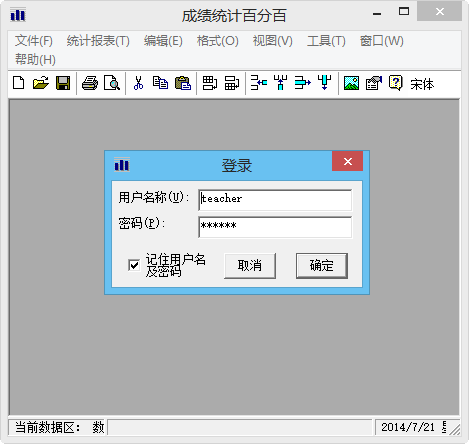Open the 工具(T) menu
This screenshot has width=469, height=444.
coord(326,41)
